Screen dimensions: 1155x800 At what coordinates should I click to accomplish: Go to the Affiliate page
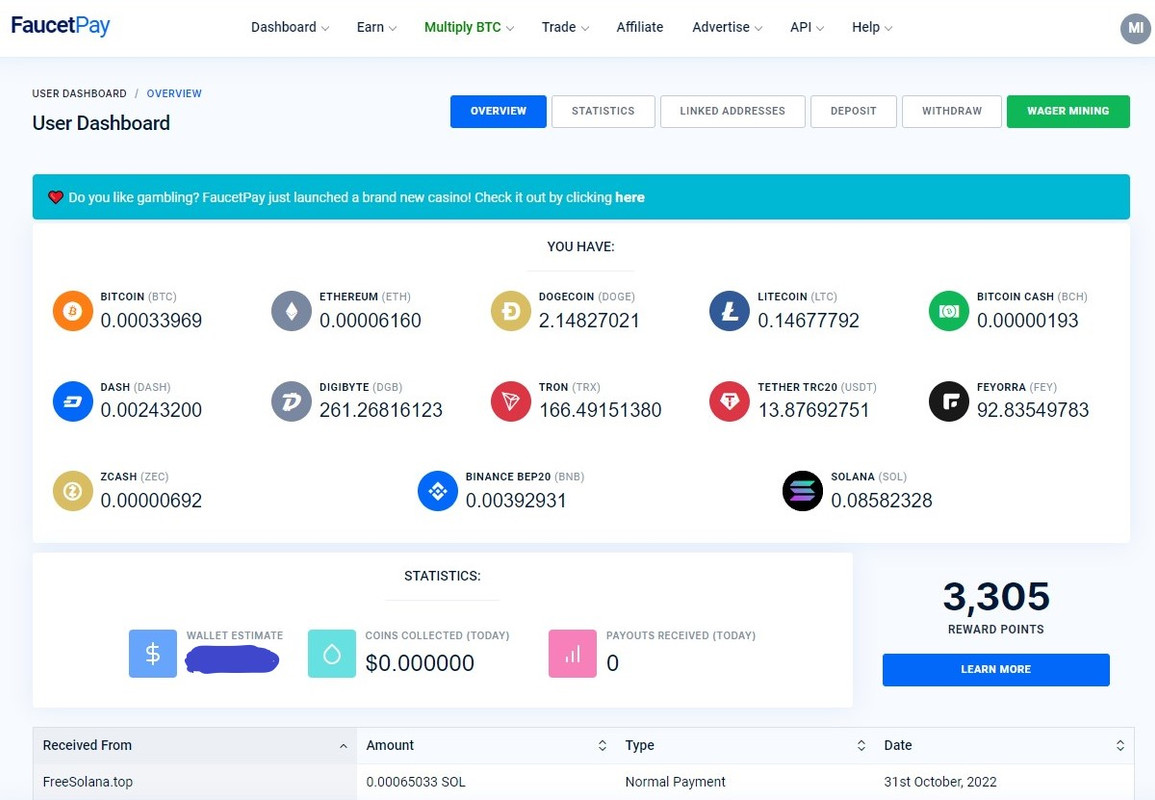[x=639, y=27]
